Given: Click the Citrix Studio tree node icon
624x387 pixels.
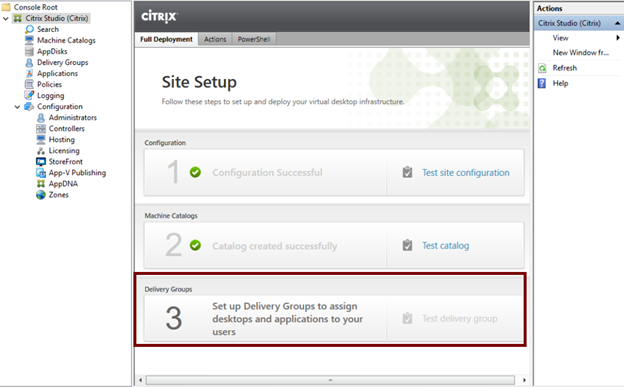Looking at the screenshot, I should point(18,18).
